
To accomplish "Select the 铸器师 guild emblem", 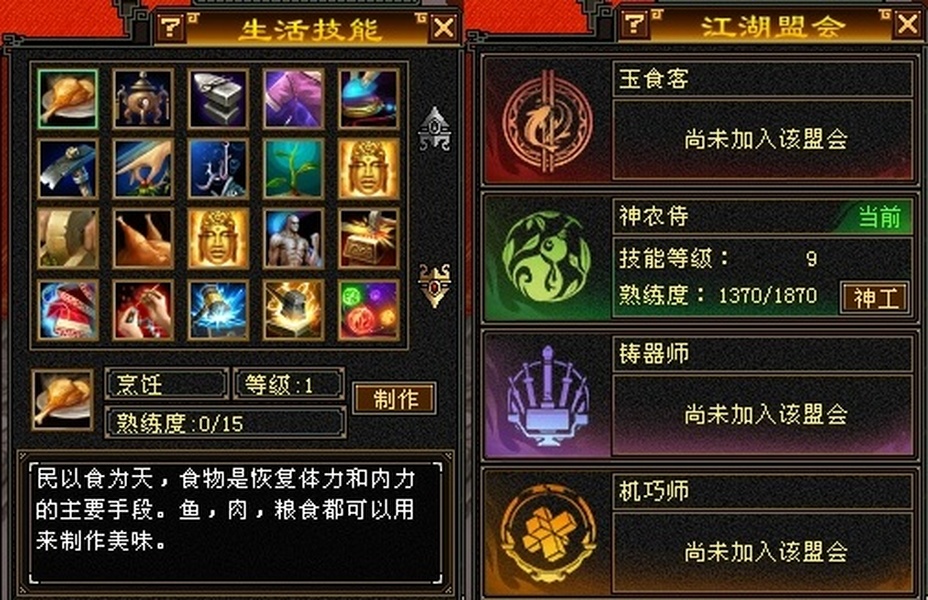I will pos(547,395).
